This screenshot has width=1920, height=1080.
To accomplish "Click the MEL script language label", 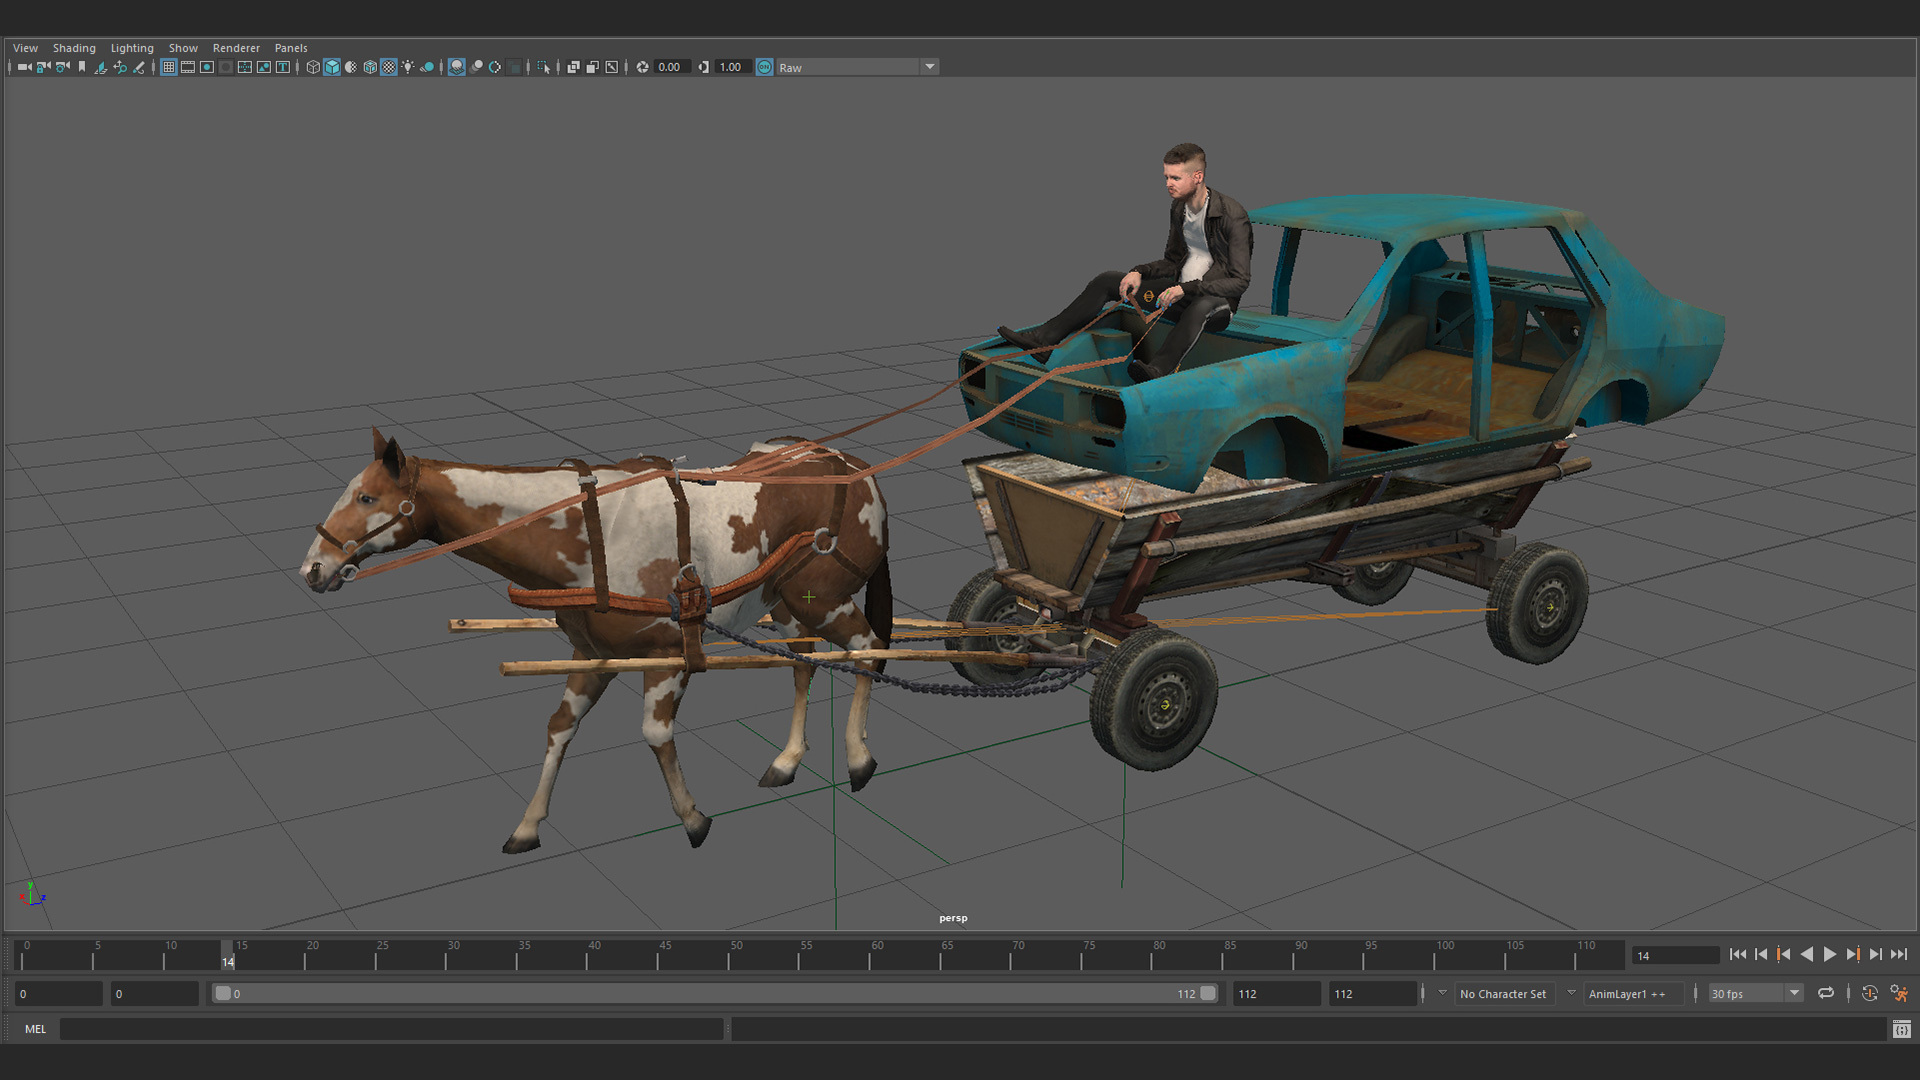I will 35,1029.
